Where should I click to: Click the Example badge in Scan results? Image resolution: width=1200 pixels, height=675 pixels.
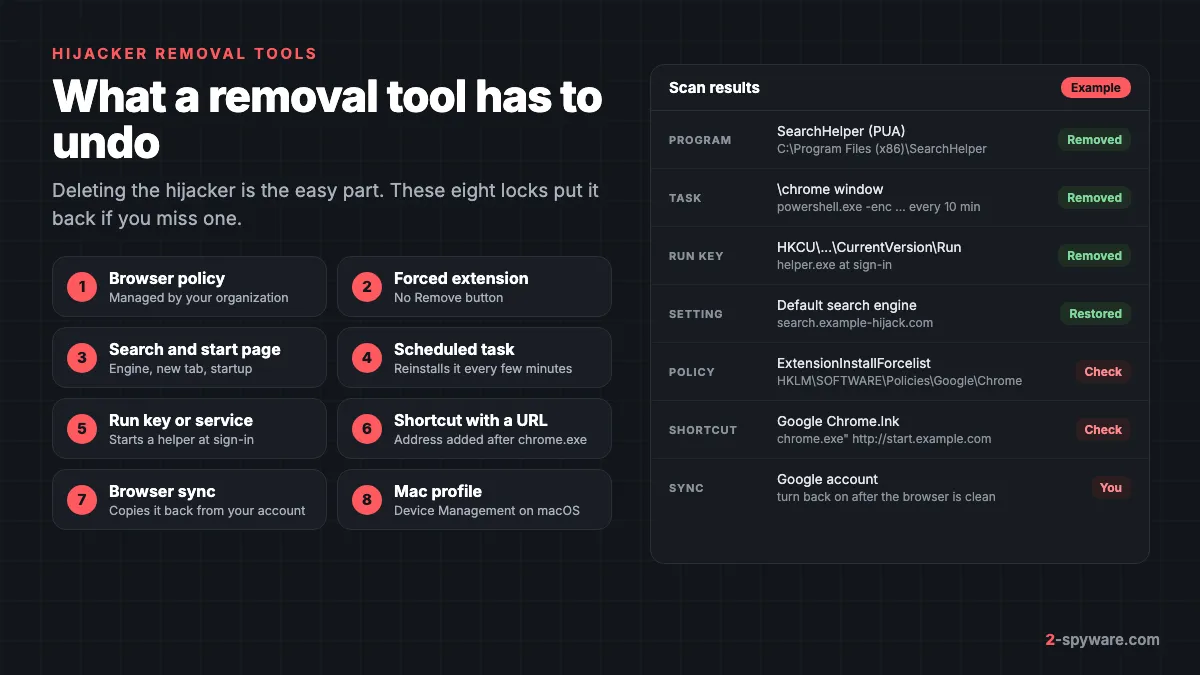[x=1096, y=88]
